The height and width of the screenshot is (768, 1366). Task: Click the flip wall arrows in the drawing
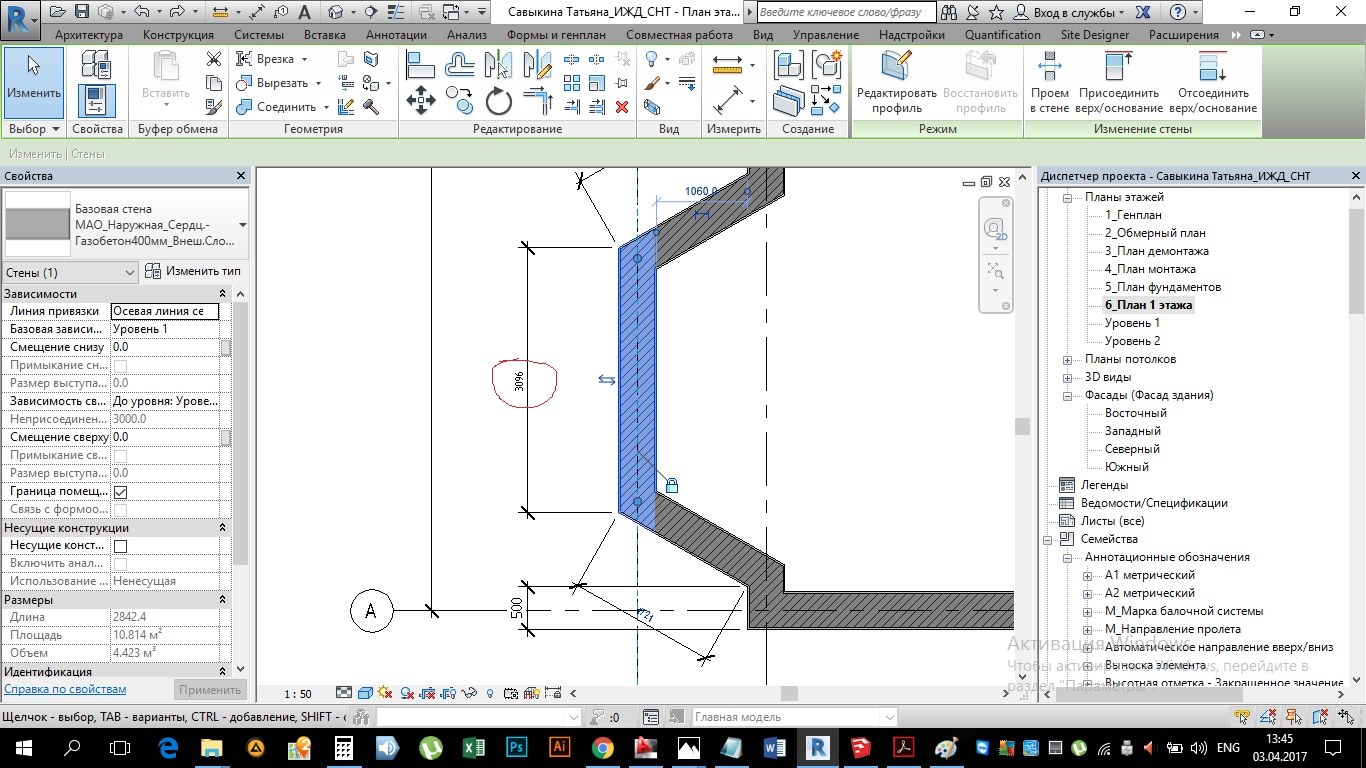[607, 380]
